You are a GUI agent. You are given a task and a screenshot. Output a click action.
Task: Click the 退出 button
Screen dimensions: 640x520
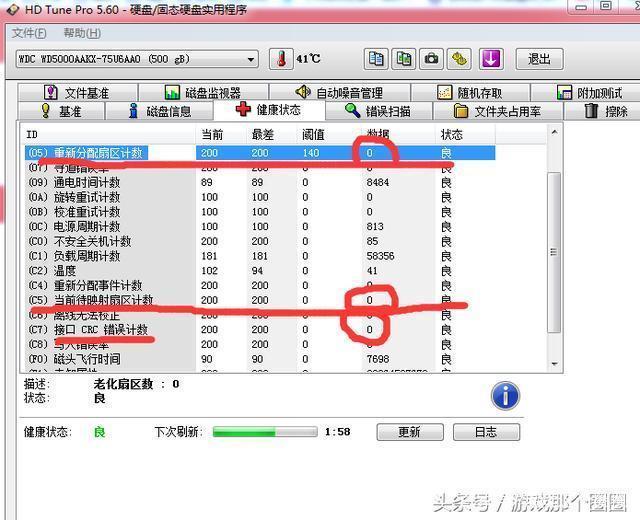[540, 59]
